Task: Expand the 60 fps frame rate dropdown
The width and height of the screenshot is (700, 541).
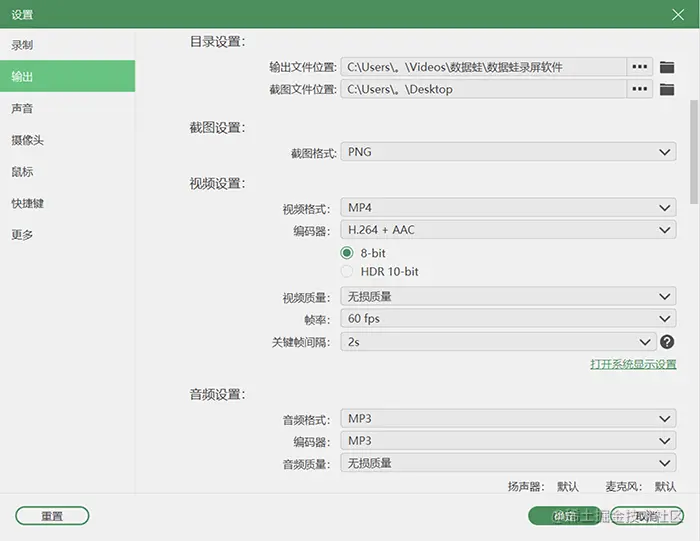Action: point(508,319)
